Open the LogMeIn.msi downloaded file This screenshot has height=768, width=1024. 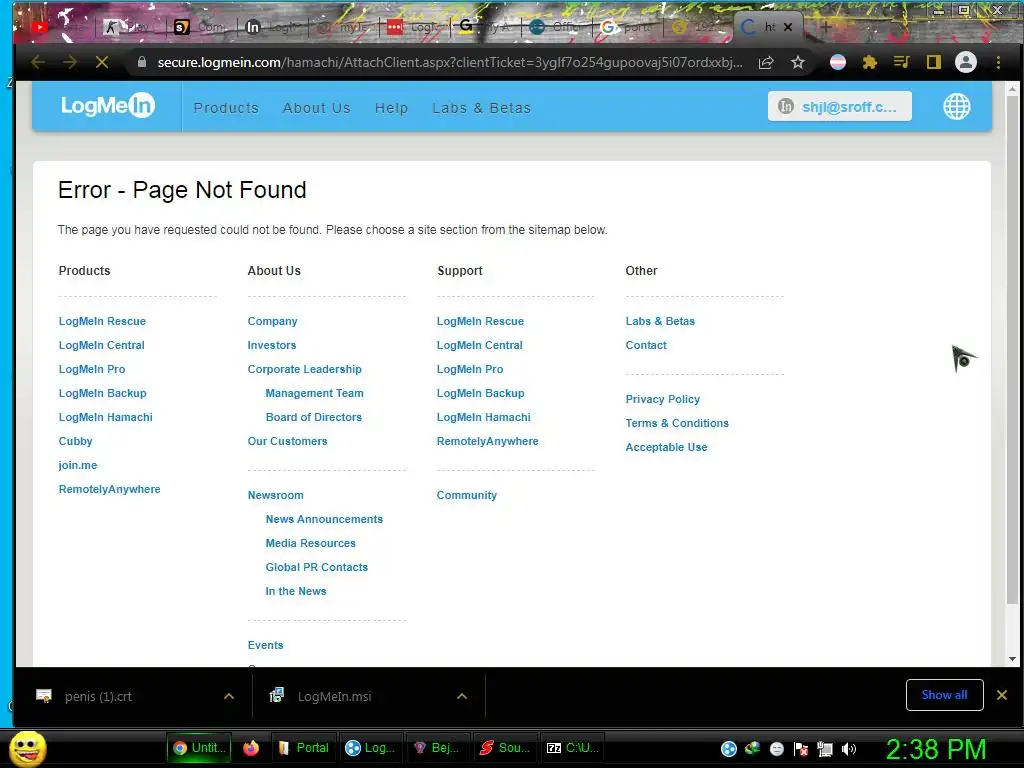(x=334, y=697)
